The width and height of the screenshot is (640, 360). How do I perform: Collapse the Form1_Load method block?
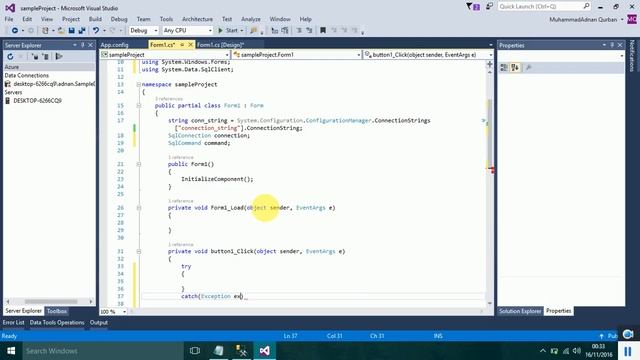(139, 208)
